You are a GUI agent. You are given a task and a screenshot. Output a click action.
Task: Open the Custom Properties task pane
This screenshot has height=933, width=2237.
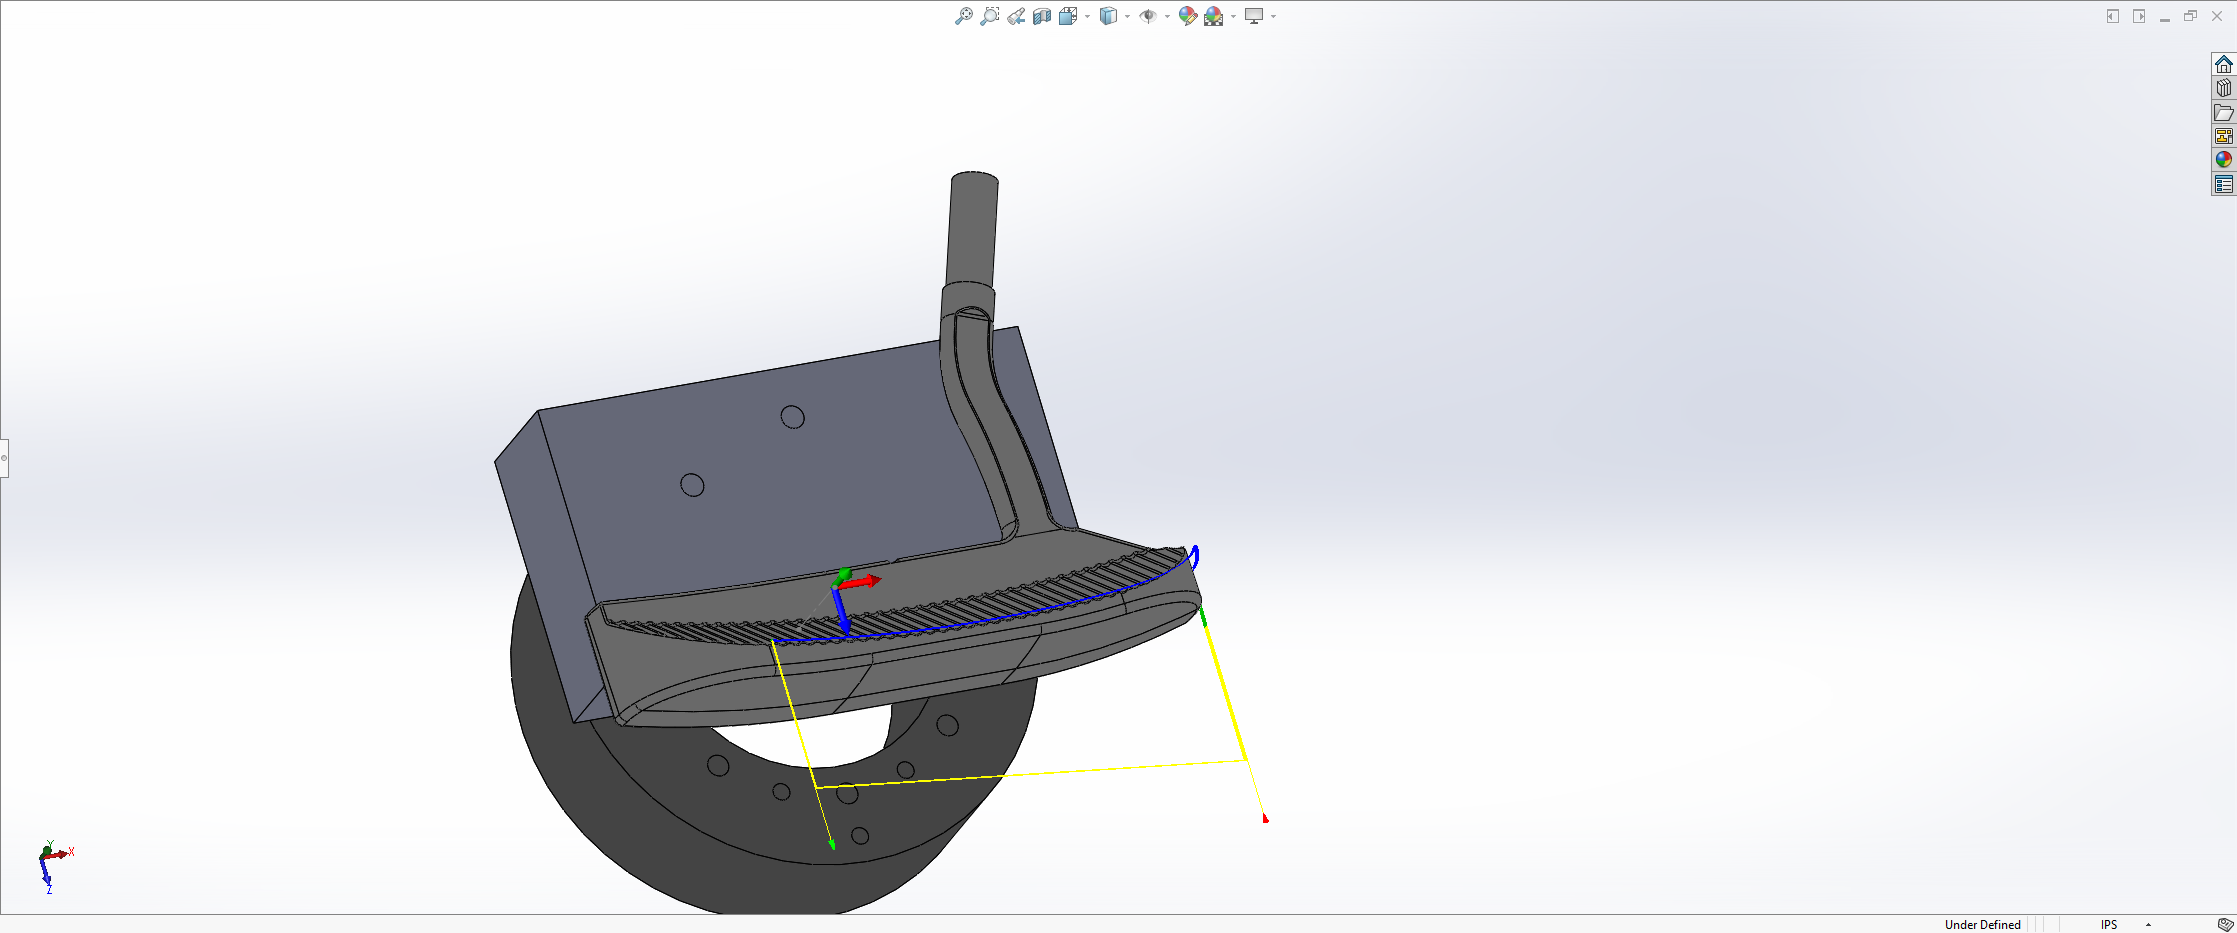point(2224,184)
